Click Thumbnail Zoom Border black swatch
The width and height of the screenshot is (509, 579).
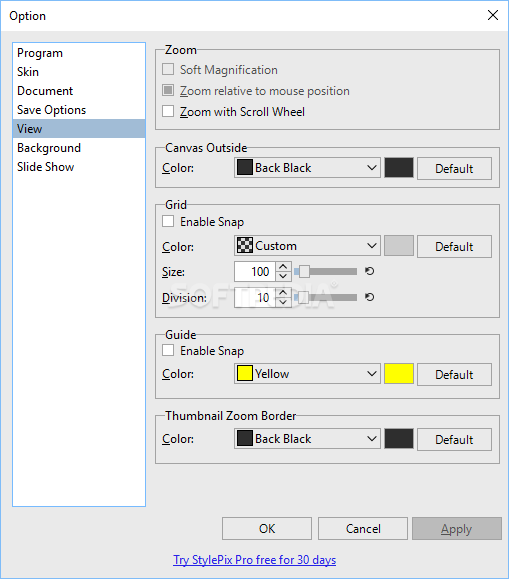click(x=399, y=439)
